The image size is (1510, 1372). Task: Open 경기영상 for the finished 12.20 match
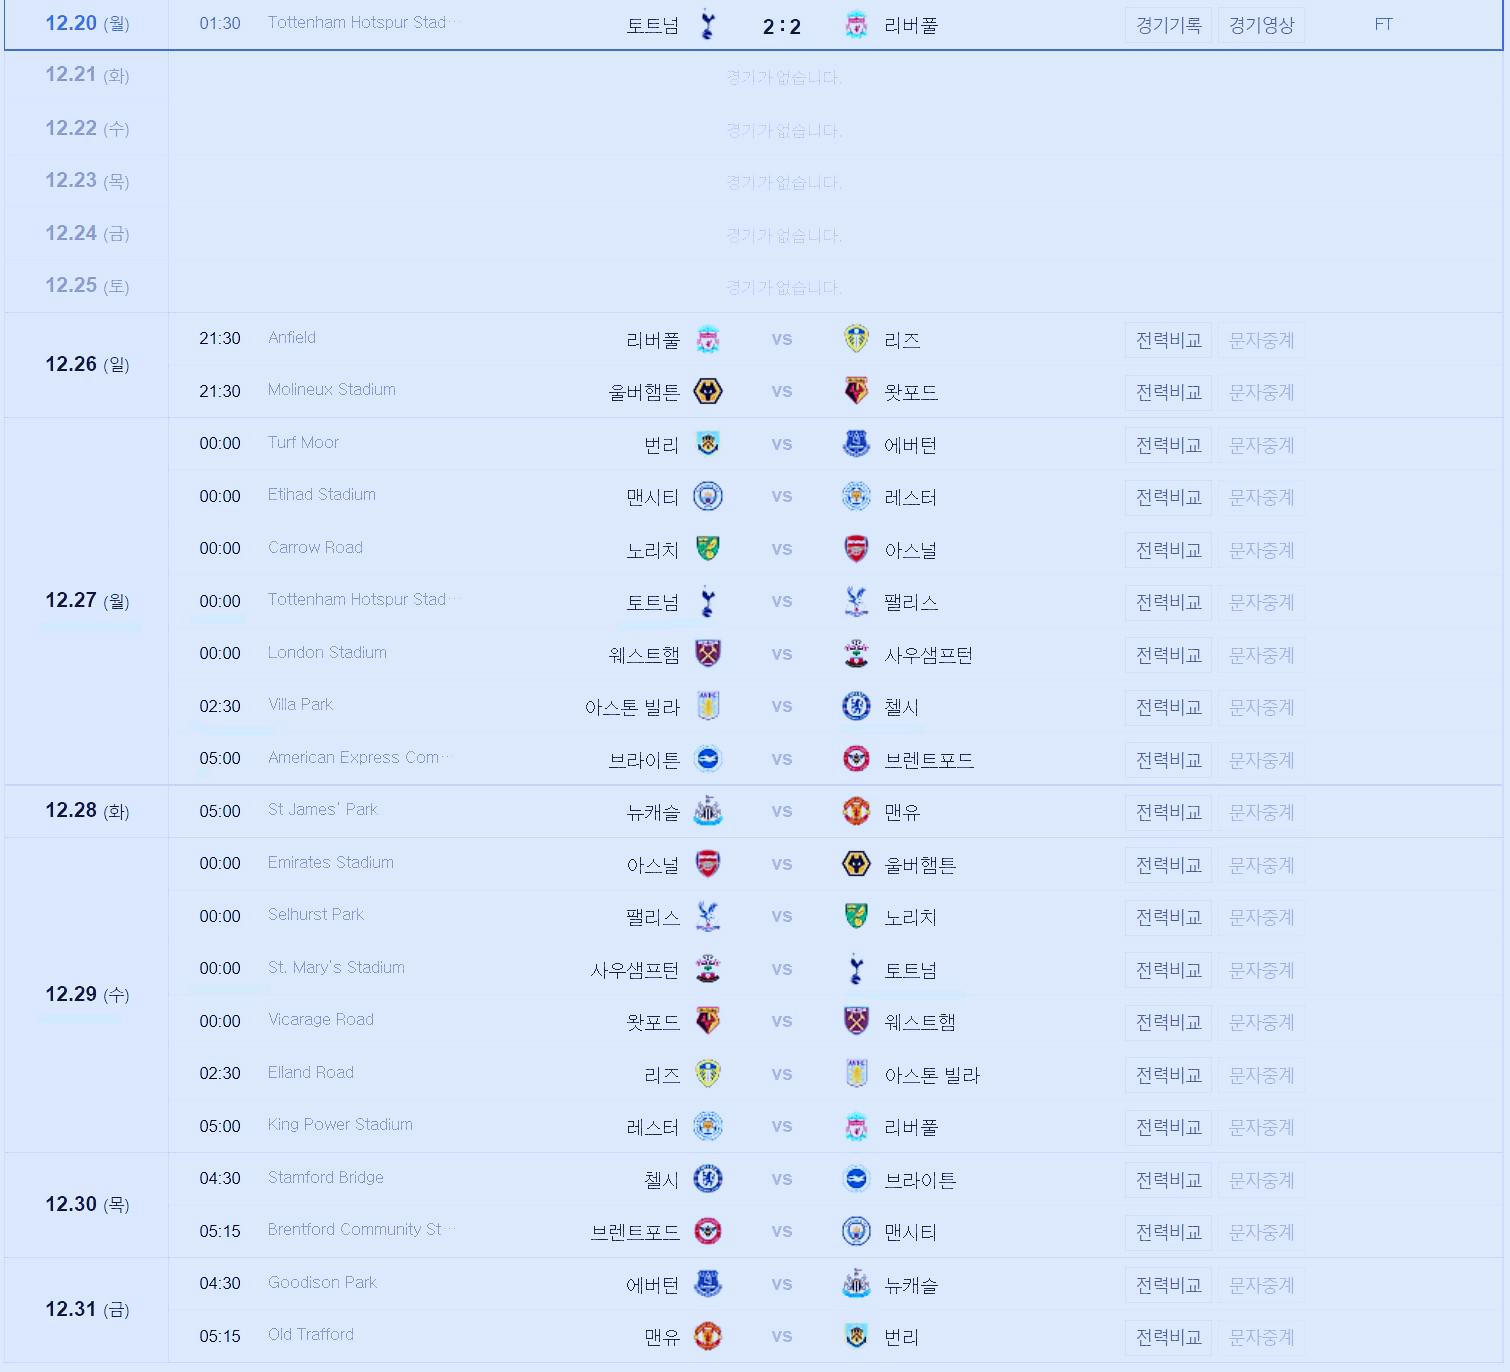(x=1261, y=24)
